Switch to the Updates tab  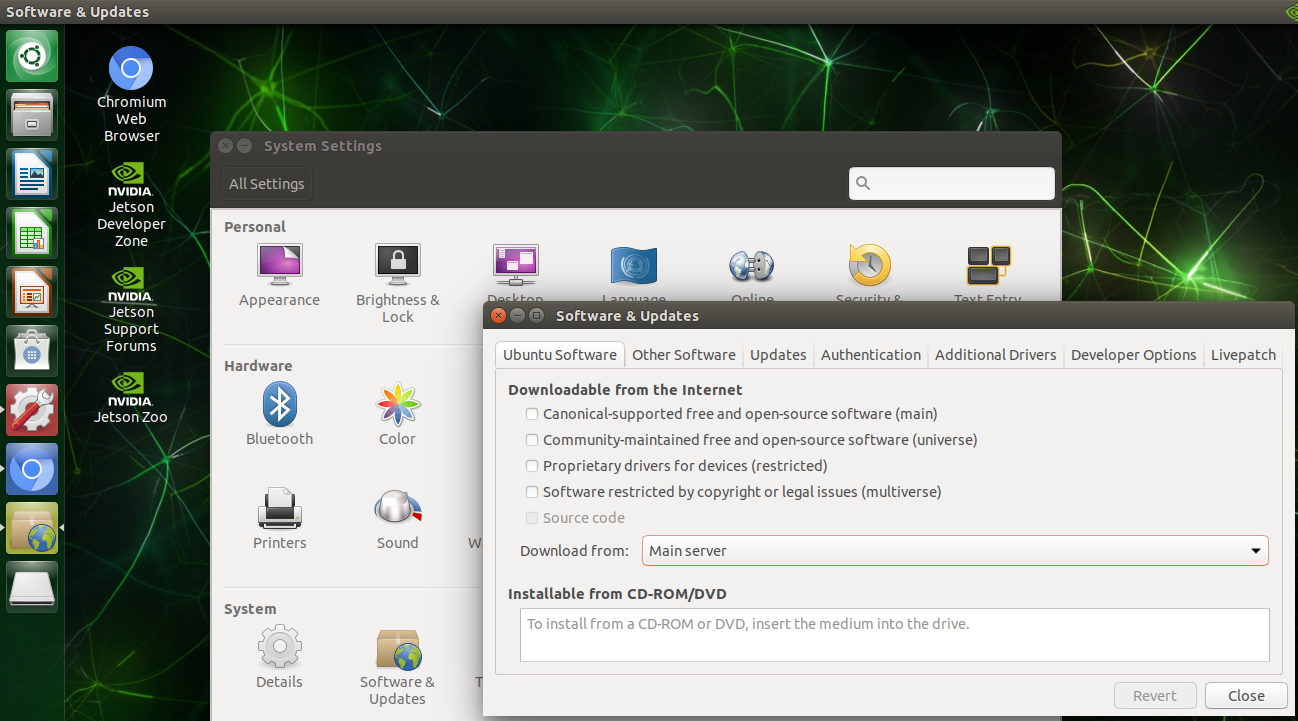point(778,355)
